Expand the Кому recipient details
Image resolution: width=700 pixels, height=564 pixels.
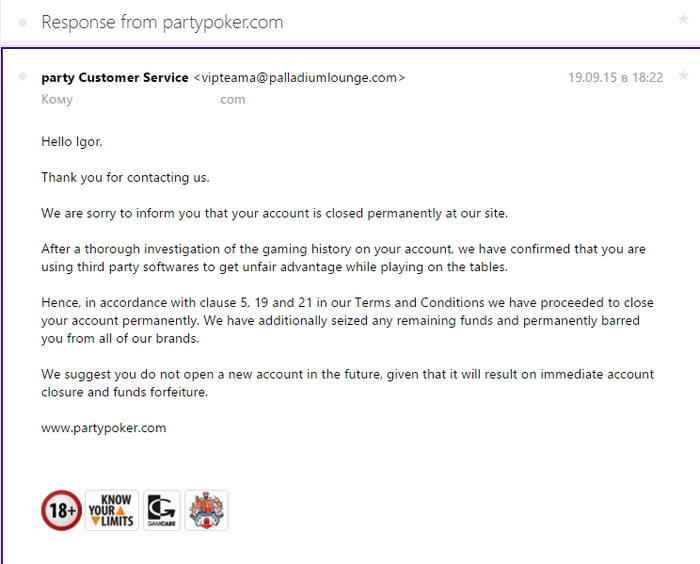[x=57, y=99]
